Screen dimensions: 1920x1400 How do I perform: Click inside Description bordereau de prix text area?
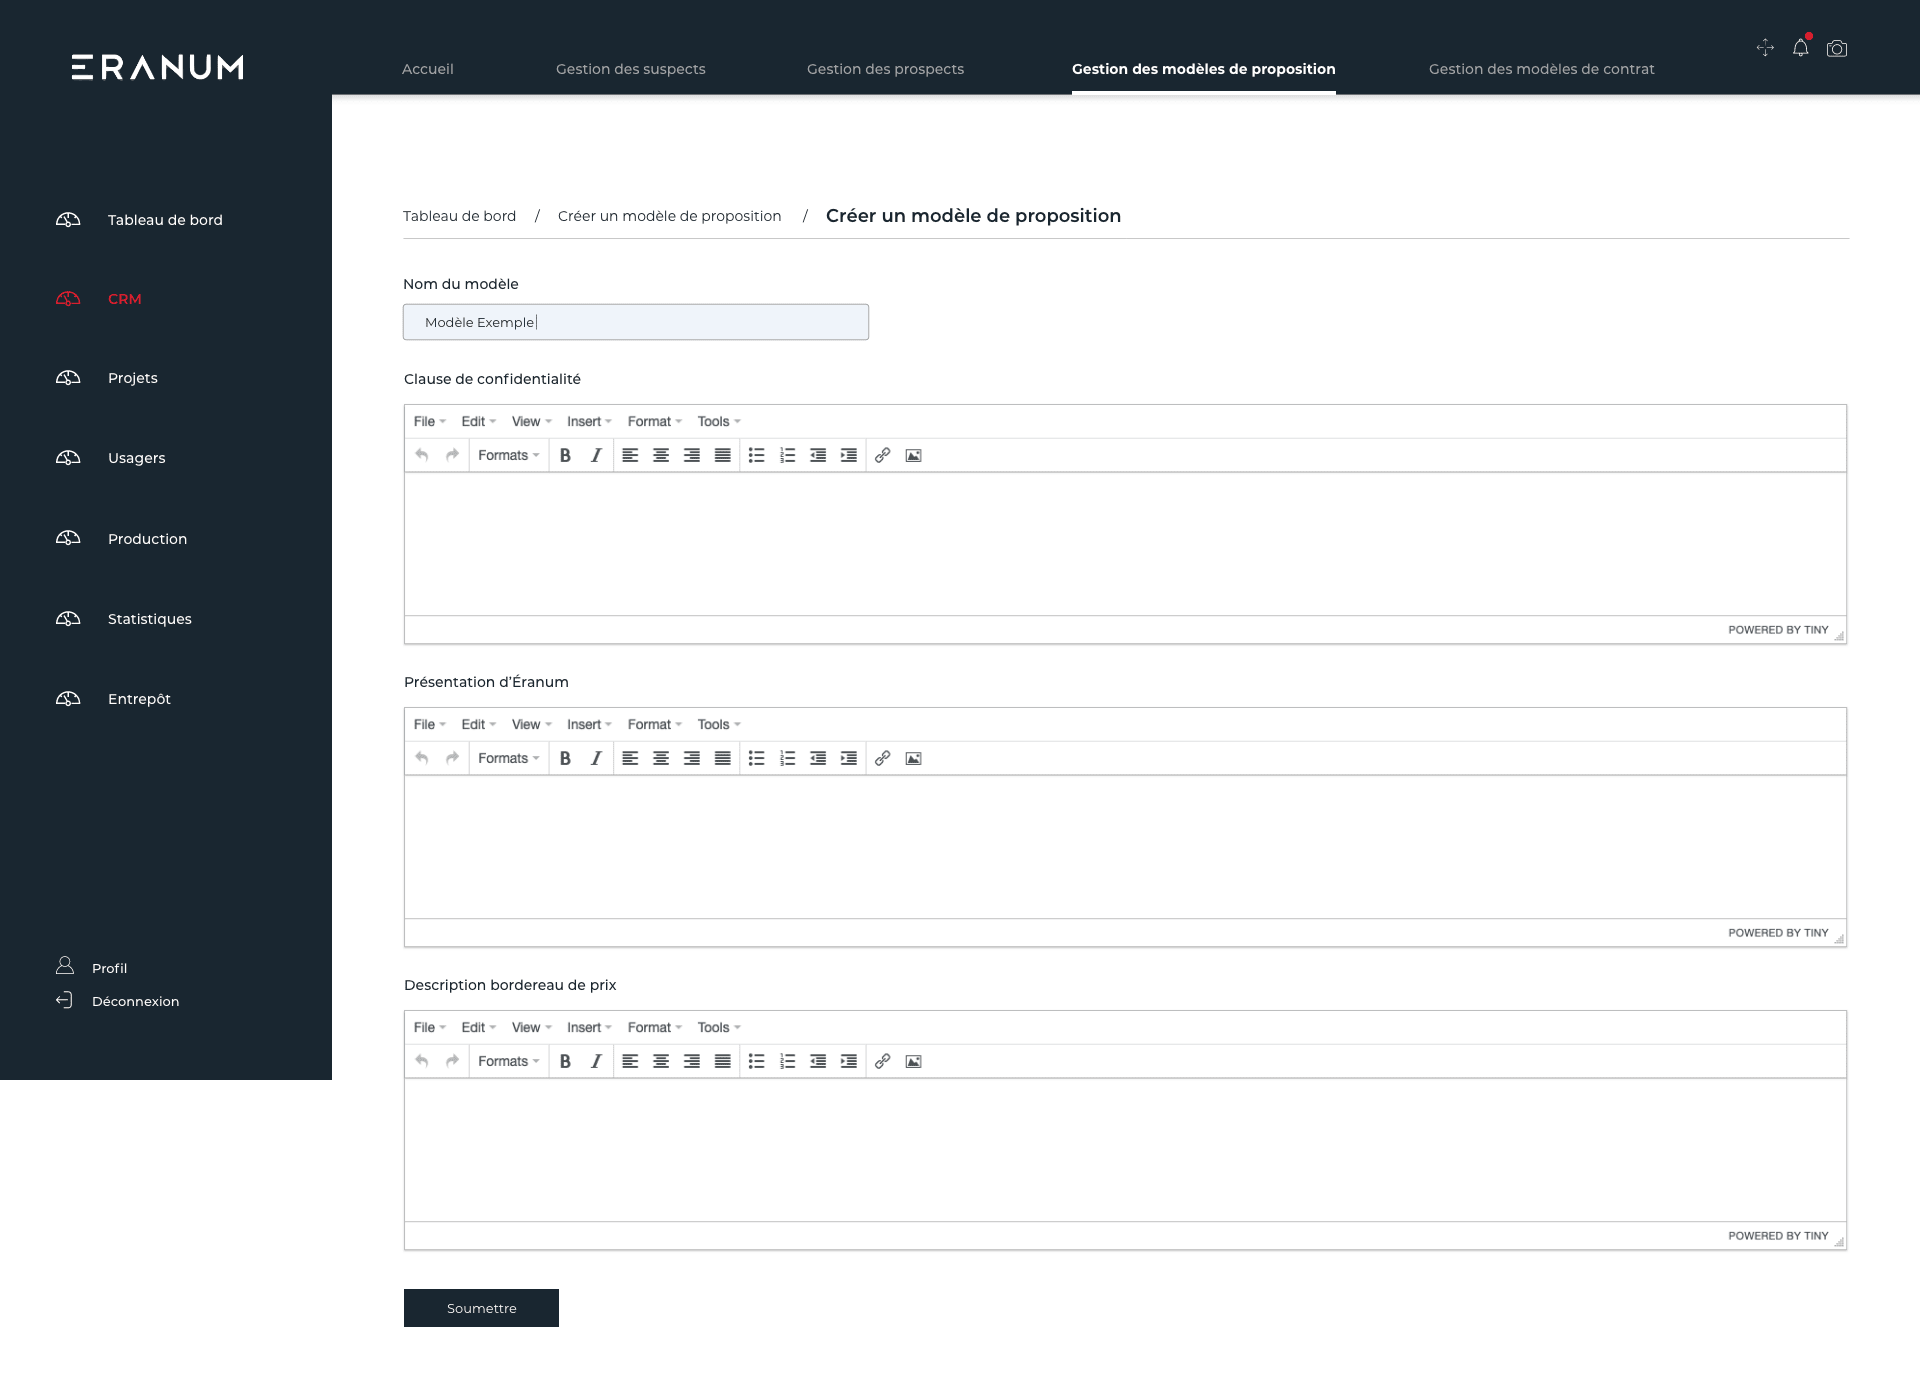pos(1125,1150)
